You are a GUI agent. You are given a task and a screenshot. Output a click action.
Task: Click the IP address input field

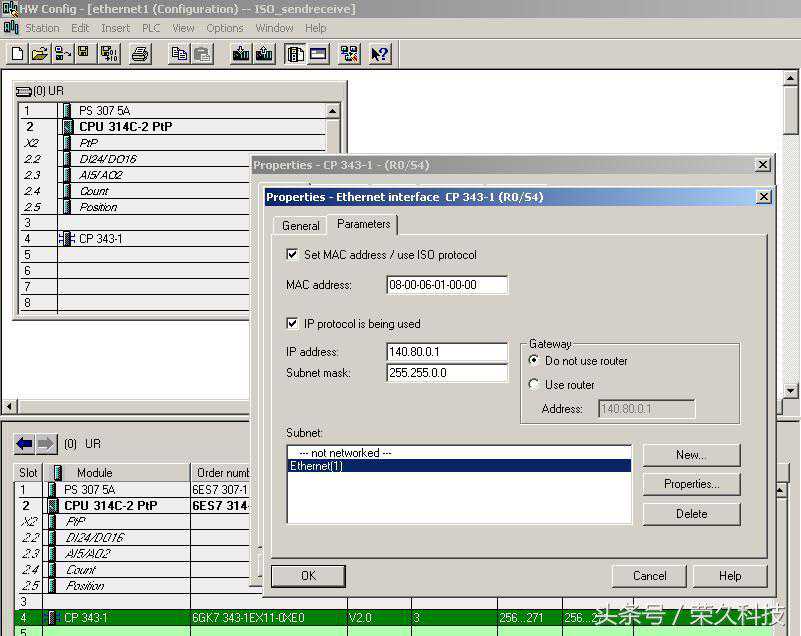[447, 352]
